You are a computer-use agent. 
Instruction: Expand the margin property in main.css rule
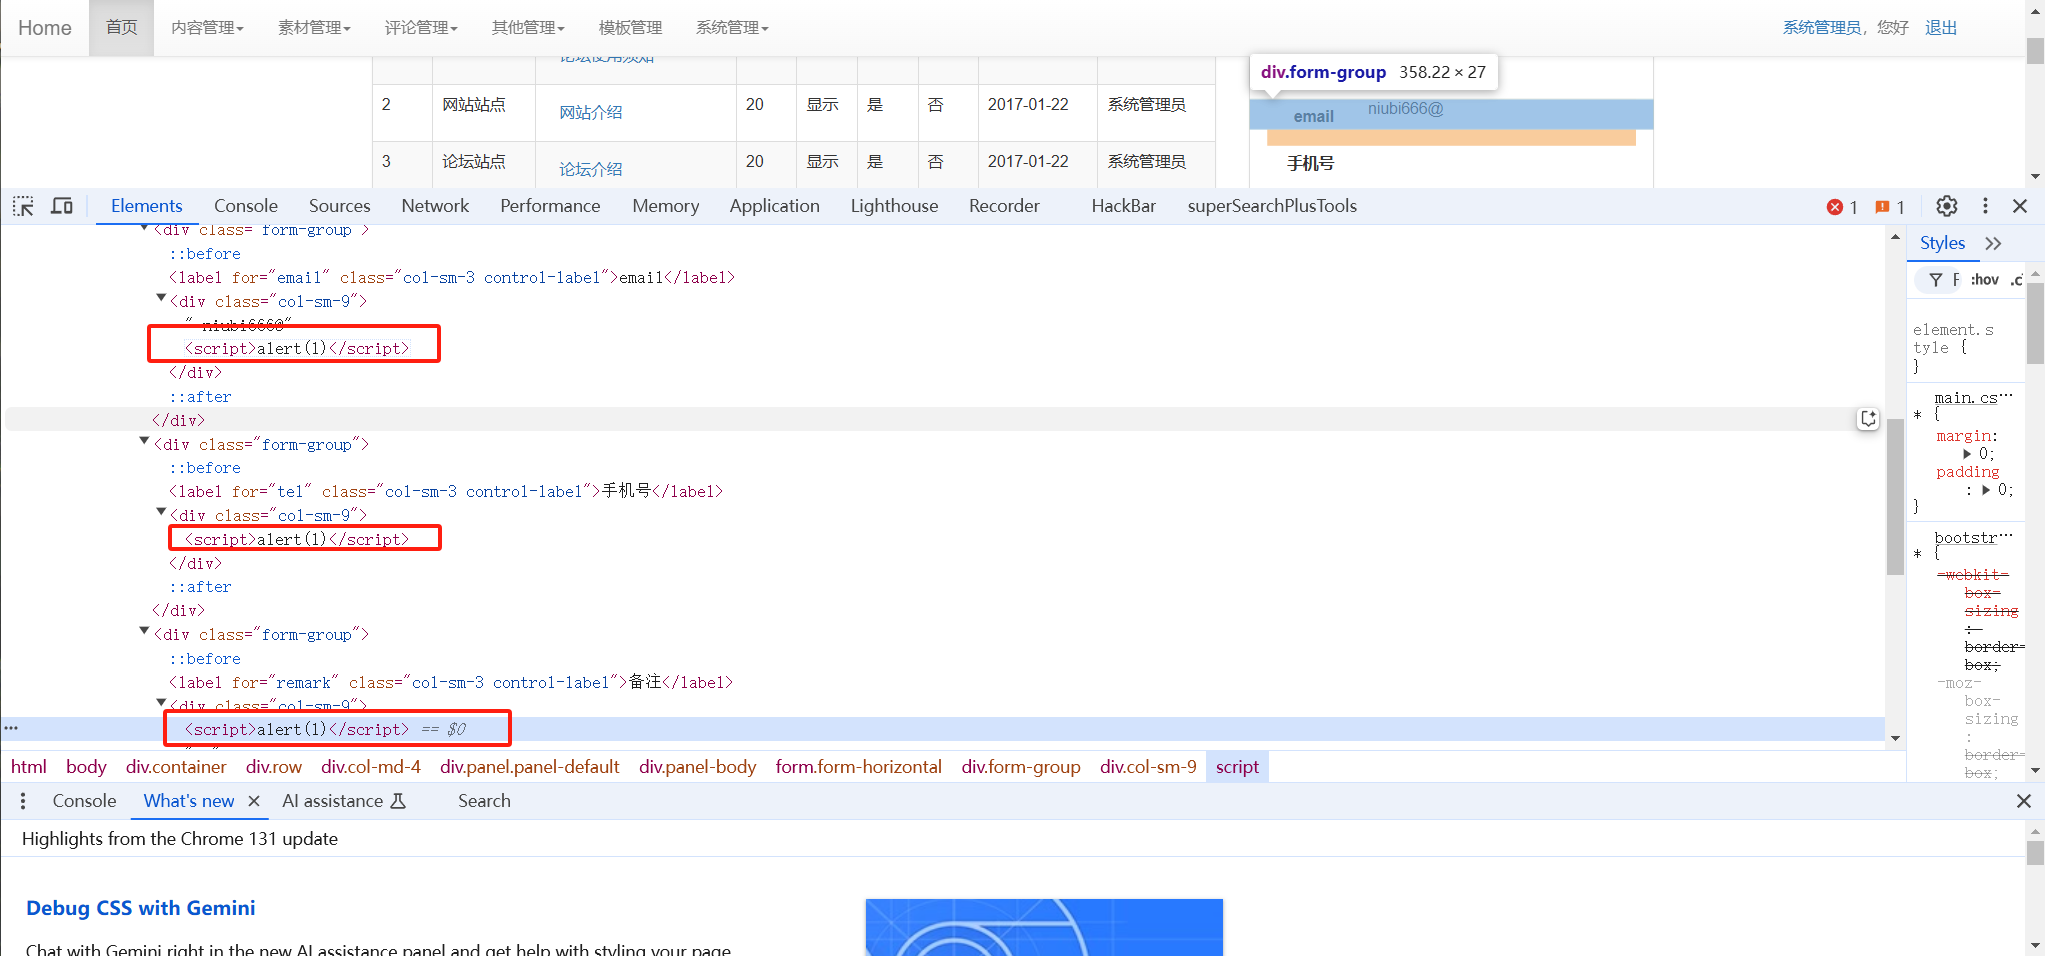[x=1967, y=454]
